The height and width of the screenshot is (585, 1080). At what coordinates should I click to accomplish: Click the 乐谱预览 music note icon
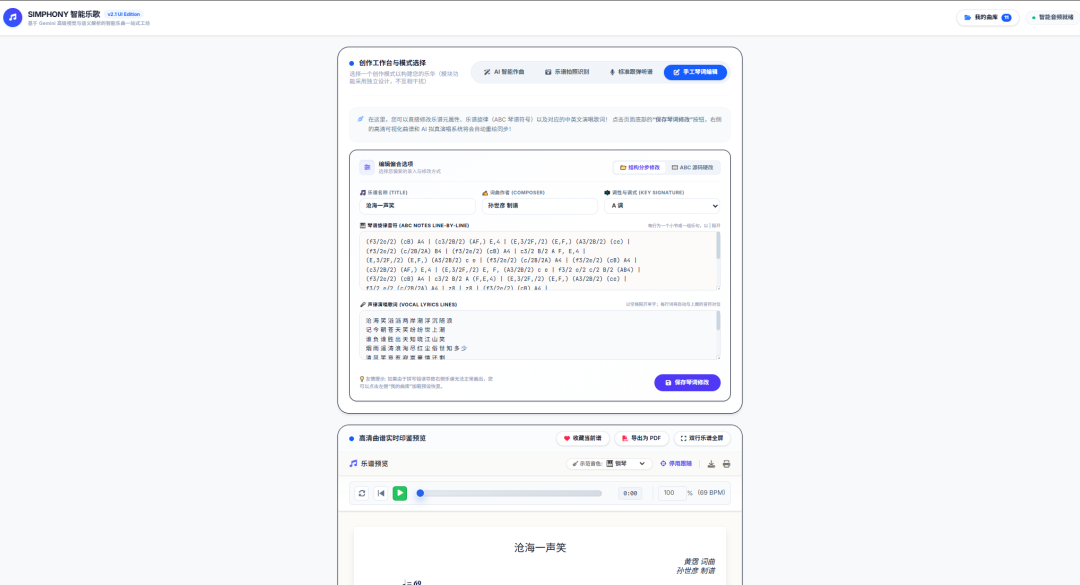pos(353,464)
